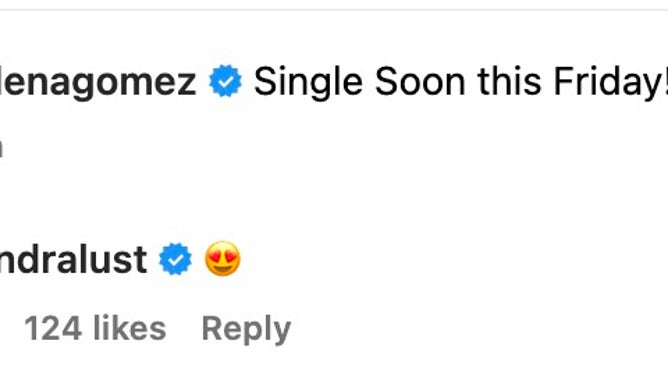Click the word 'likes' under the comment
Screen dimensions: 668x376
[130, 328]
